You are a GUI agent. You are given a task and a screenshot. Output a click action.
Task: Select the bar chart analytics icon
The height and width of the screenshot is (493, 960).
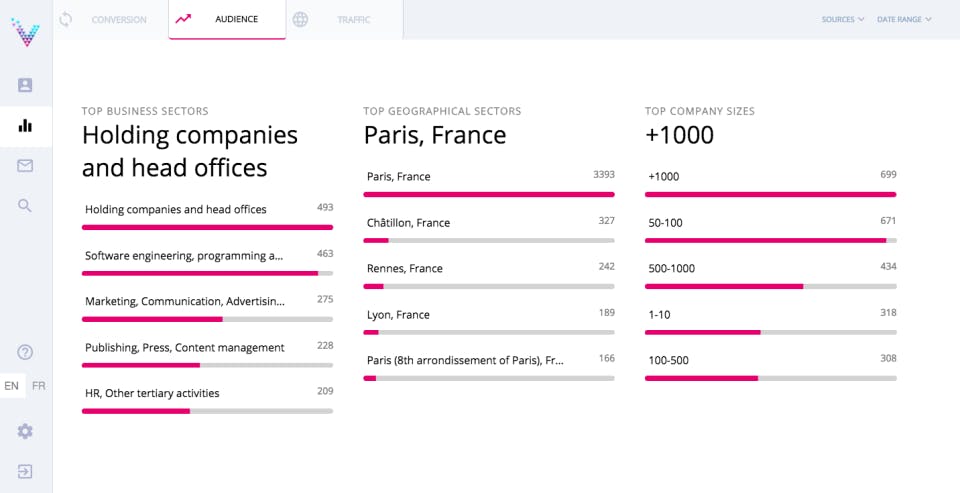coord(25,125)
